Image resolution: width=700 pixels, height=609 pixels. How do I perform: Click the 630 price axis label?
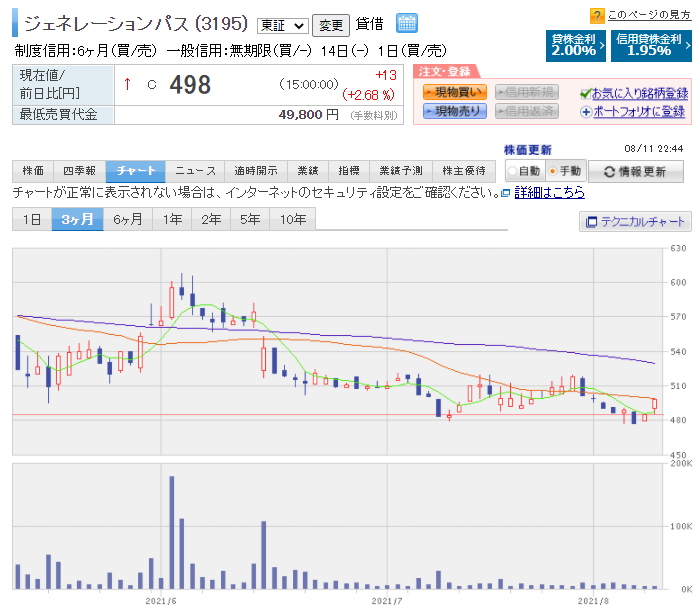pos(678,248)
